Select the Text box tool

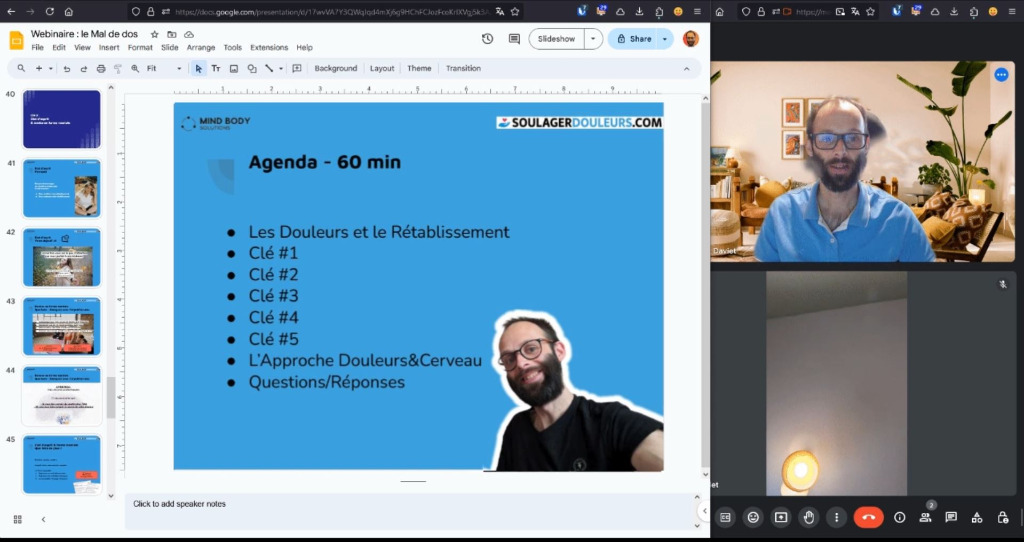tap(216, 69)
